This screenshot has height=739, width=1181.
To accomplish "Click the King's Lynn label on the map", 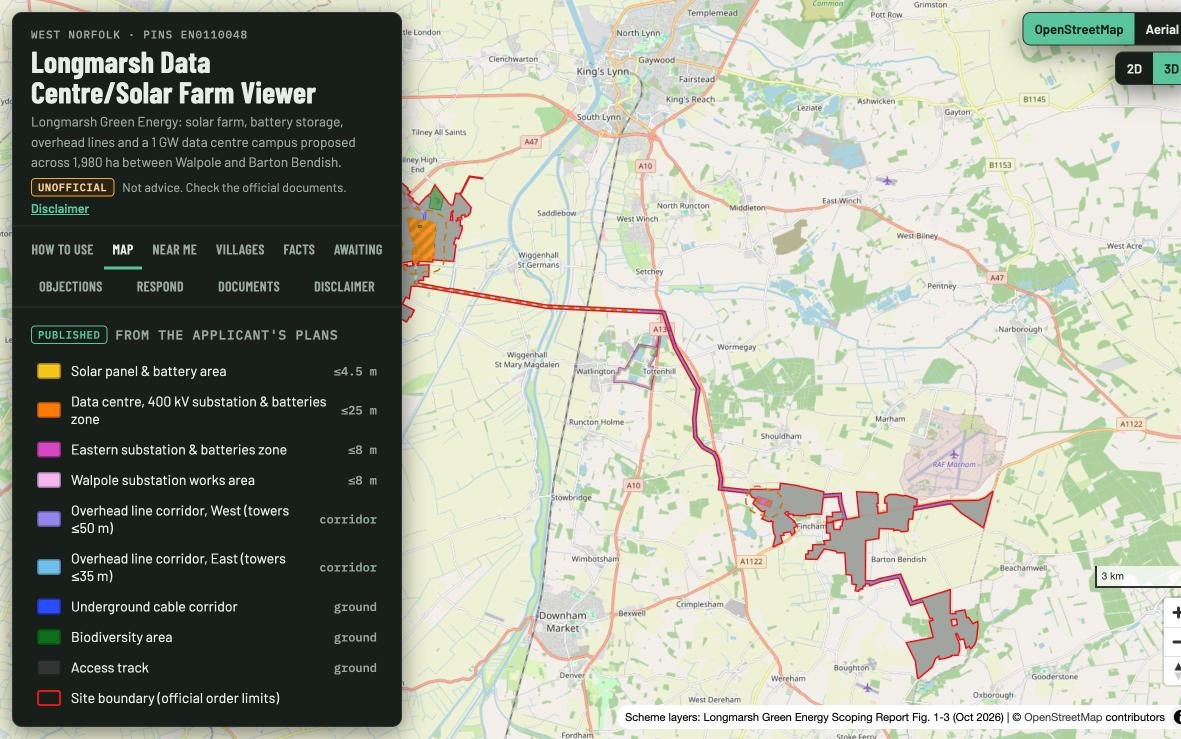I will coord(602,72).
